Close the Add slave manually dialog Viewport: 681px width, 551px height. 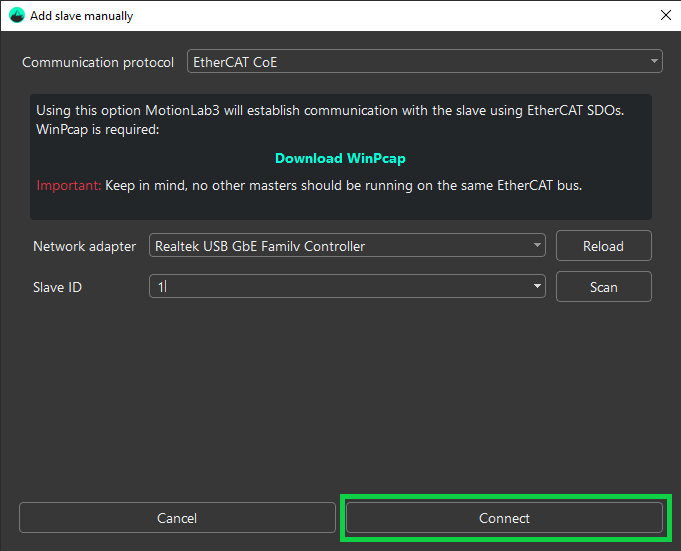tap(665, 16)
